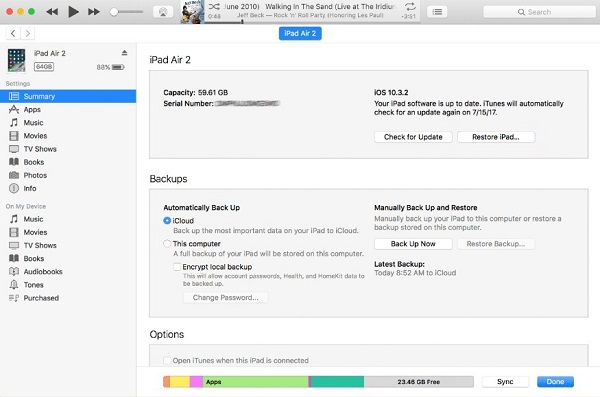Viewport: 600px width, 397px height.
Task: Eject the iPad Air 2 device
Action: point(124,53)
